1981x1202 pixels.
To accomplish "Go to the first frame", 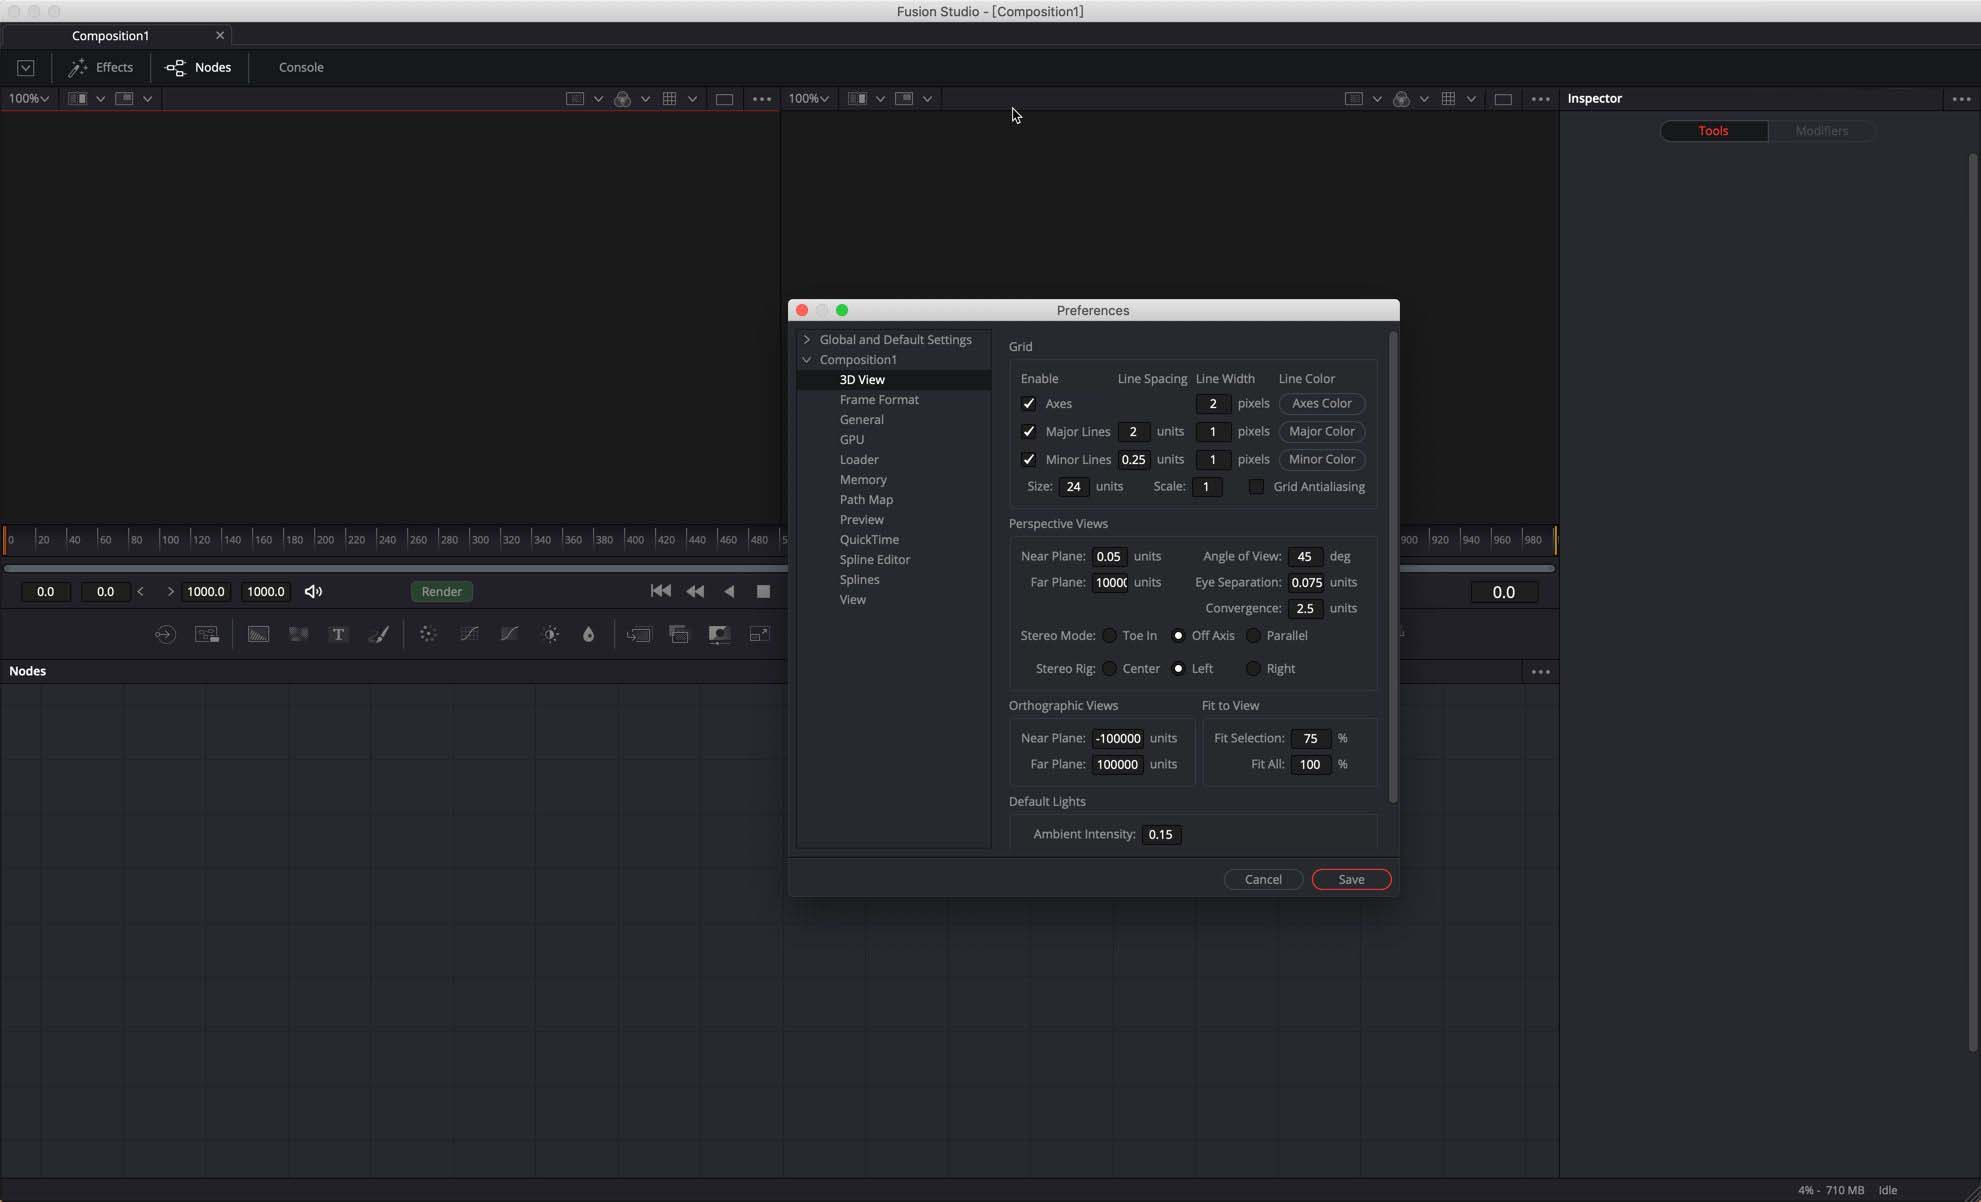I will [x=661, y=591].
